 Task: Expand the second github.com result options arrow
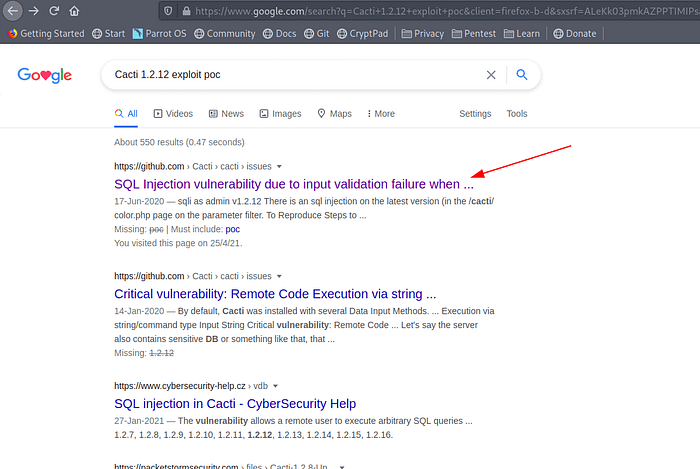point(279,276)
